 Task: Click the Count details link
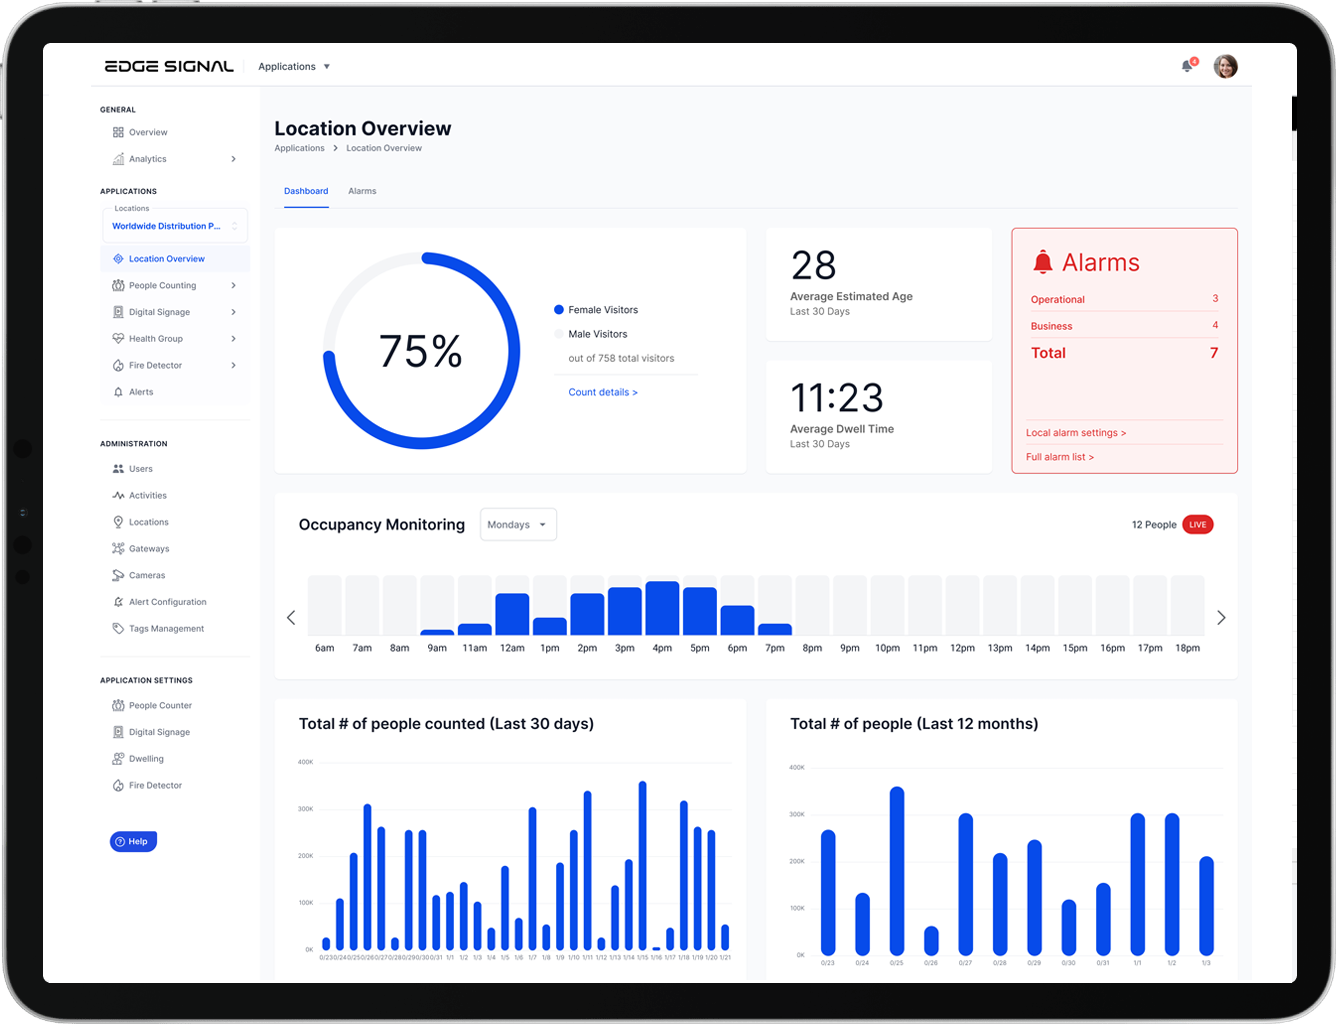(x=602, y=392)
